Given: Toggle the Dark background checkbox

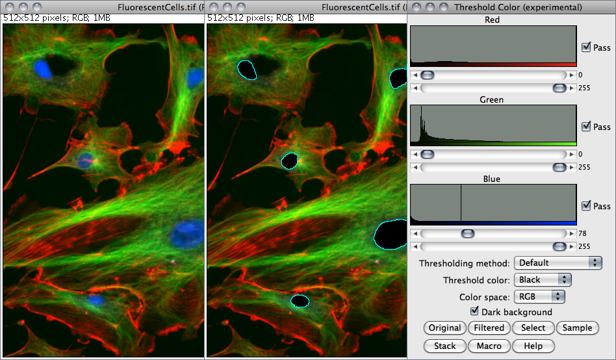Looking at the screenshot, I should [x=475, y=311].
